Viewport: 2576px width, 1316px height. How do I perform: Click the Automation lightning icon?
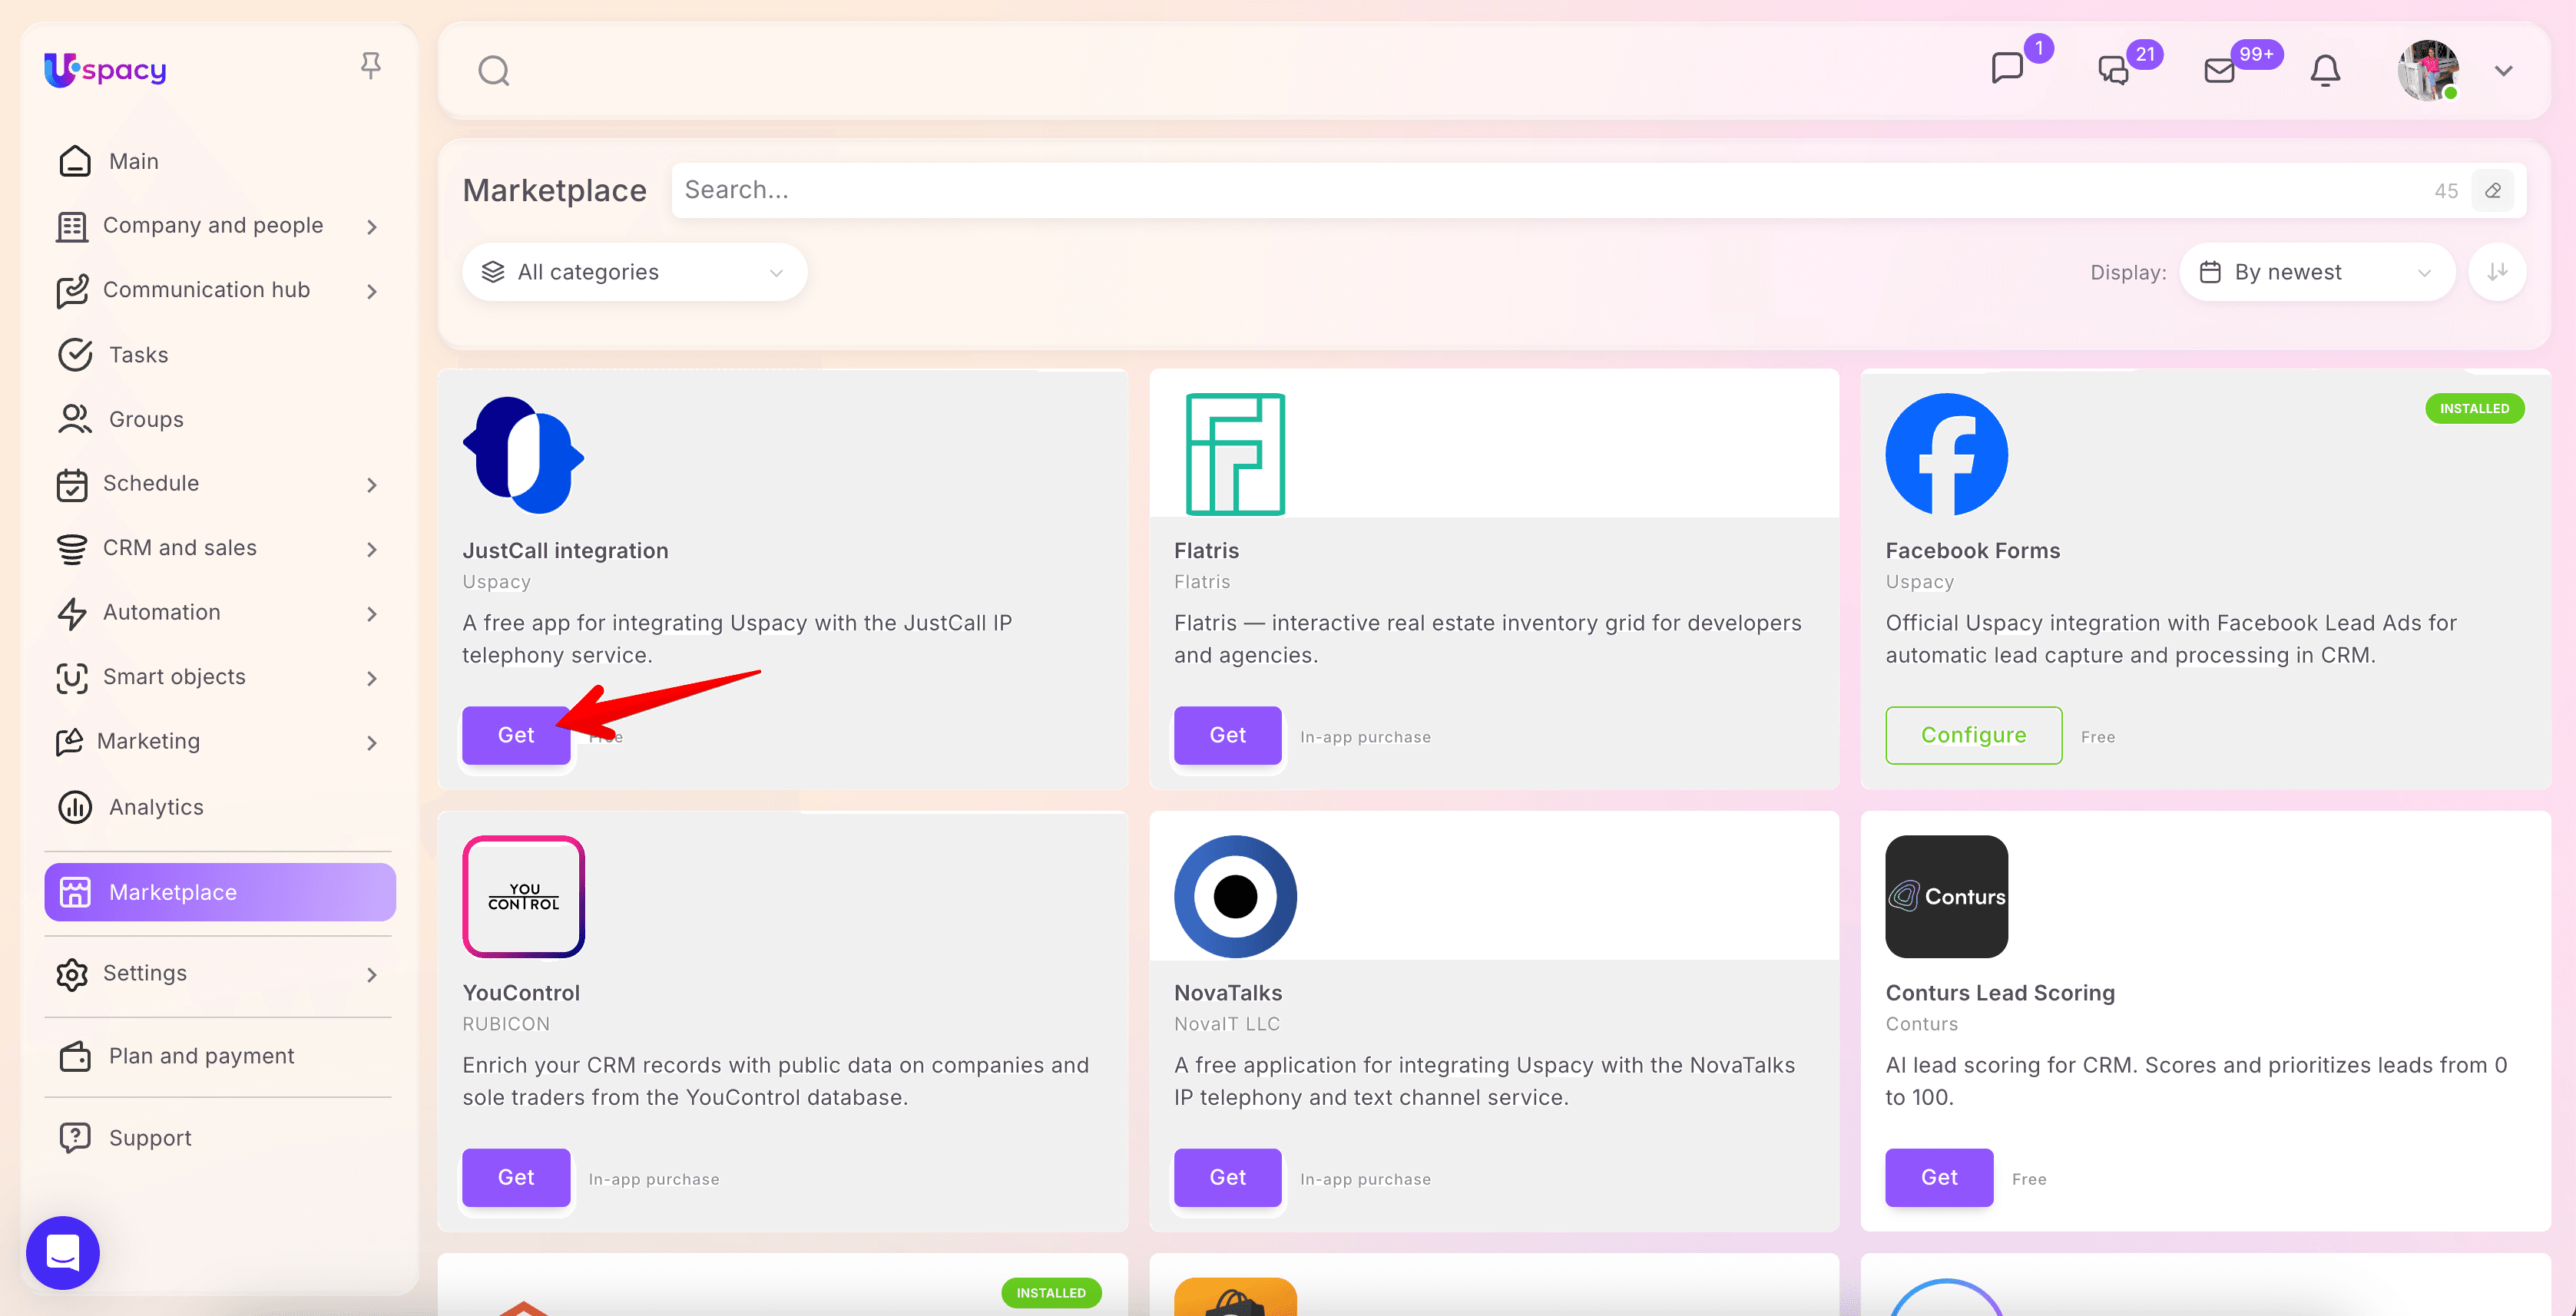pos(72,613)
